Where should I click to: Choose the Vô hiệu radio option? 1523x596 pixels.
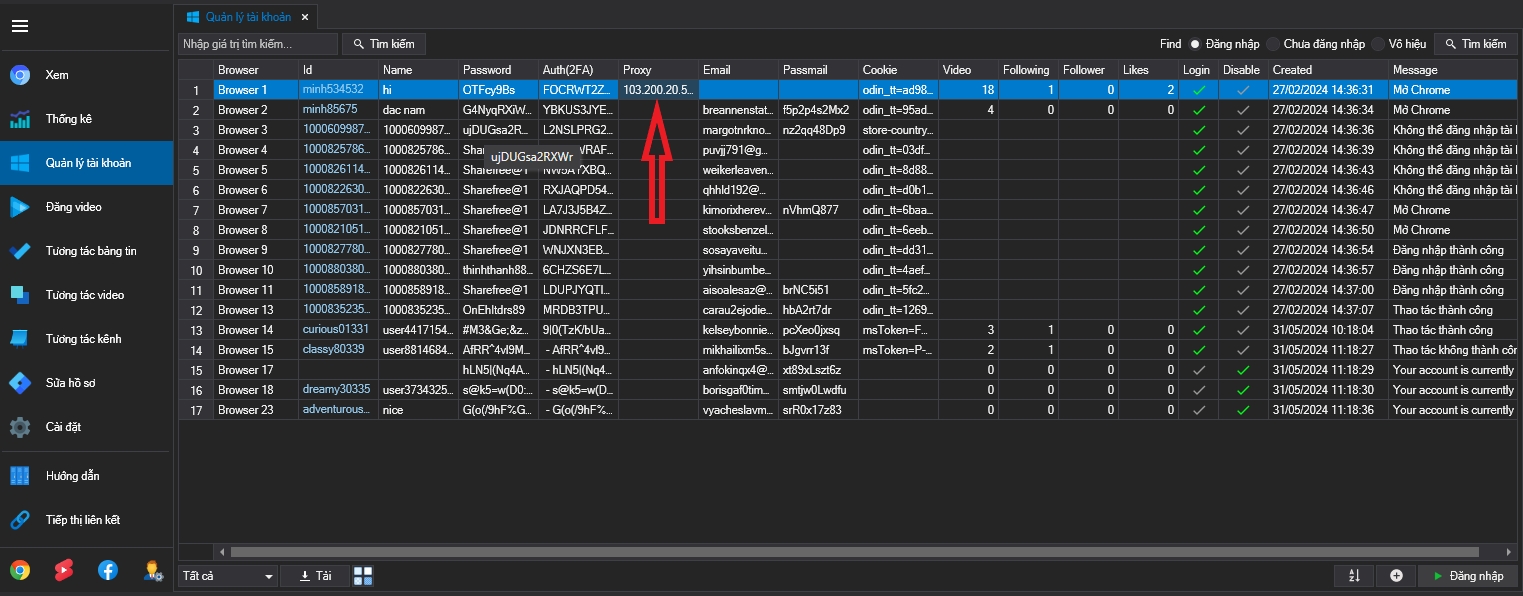point(1379,44)
